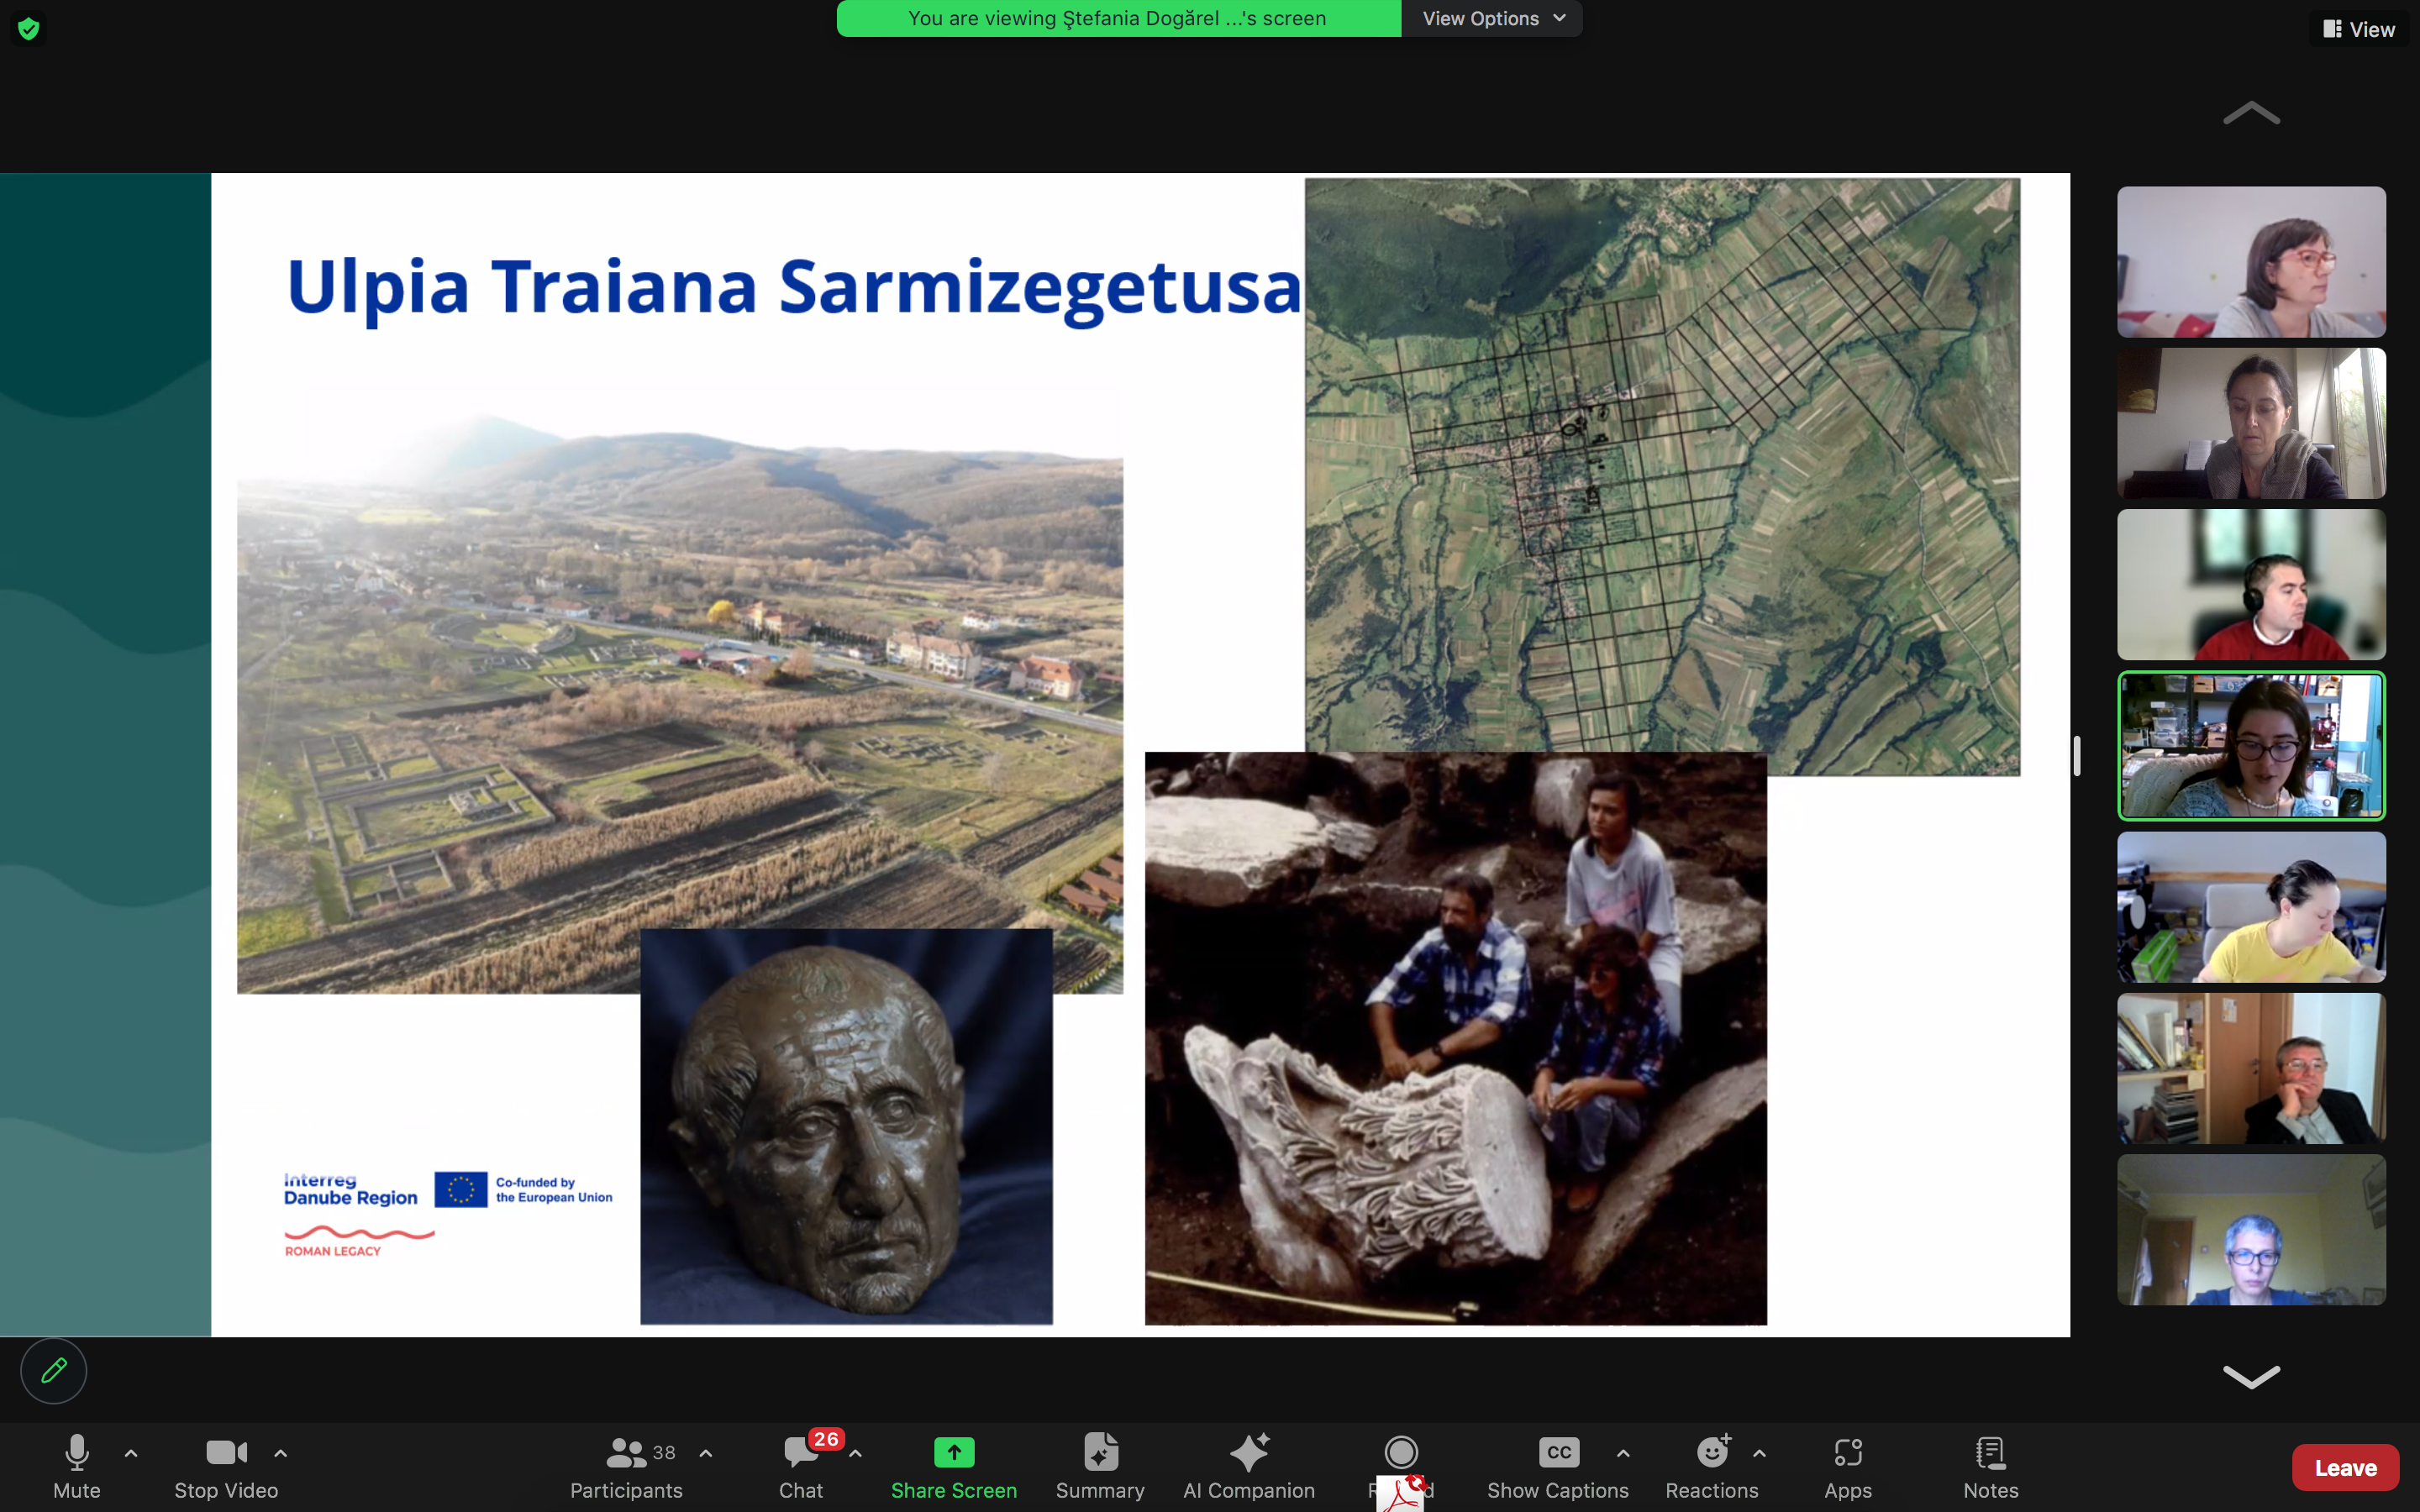Viewport: 2420px width, 1512px height.
Task: Open the annotation pencil tool
Action: tap(54, 1370)
